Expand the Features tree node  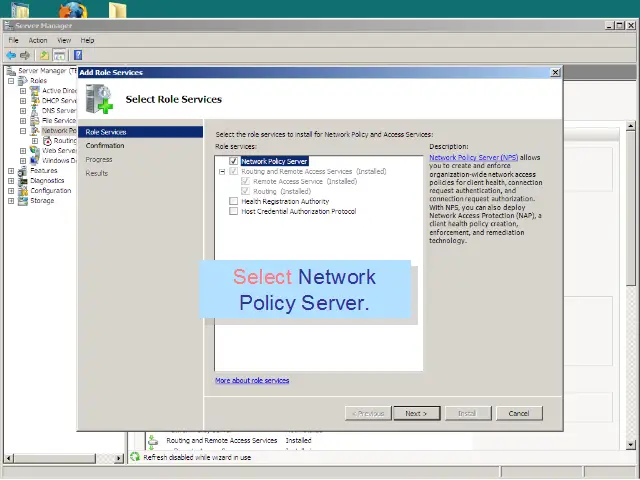11,171
